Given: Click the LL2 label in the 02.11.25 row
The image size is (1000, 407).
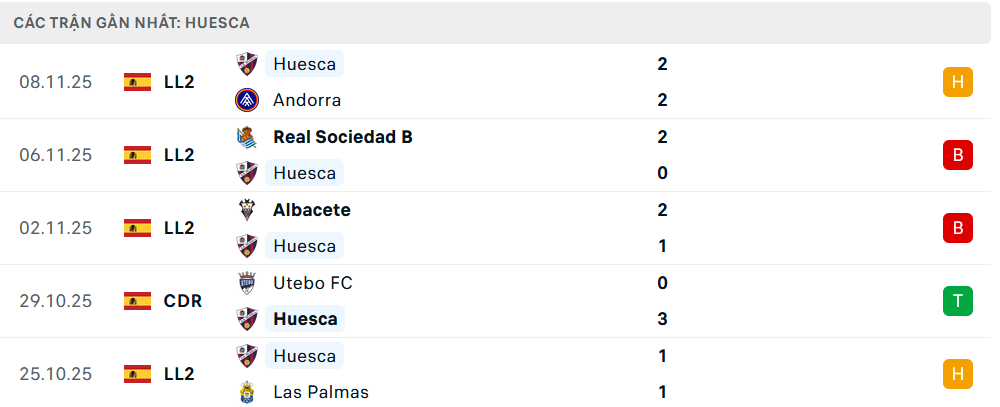Looking at the screenshot, I should click(x=179, y=228).
